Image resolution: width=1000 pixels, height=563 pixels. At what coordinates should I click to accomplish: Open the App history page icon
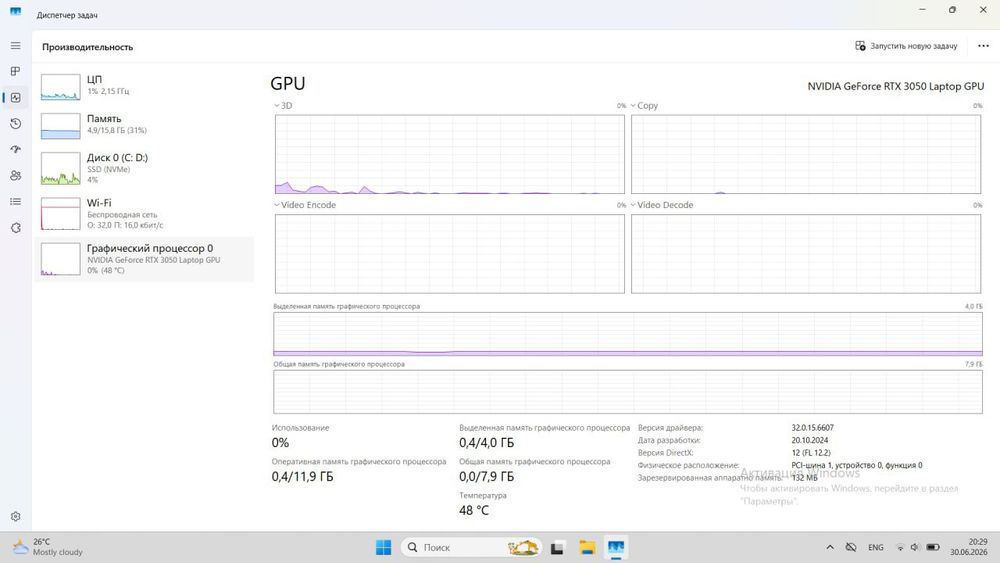tap(15, 124)
